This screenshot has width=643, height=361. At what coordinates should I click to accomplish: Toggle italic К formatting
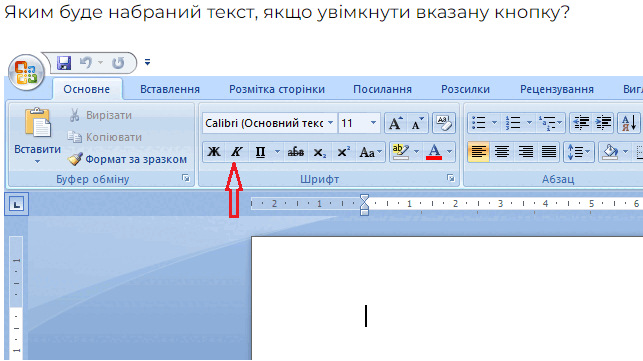coord(236,152)
